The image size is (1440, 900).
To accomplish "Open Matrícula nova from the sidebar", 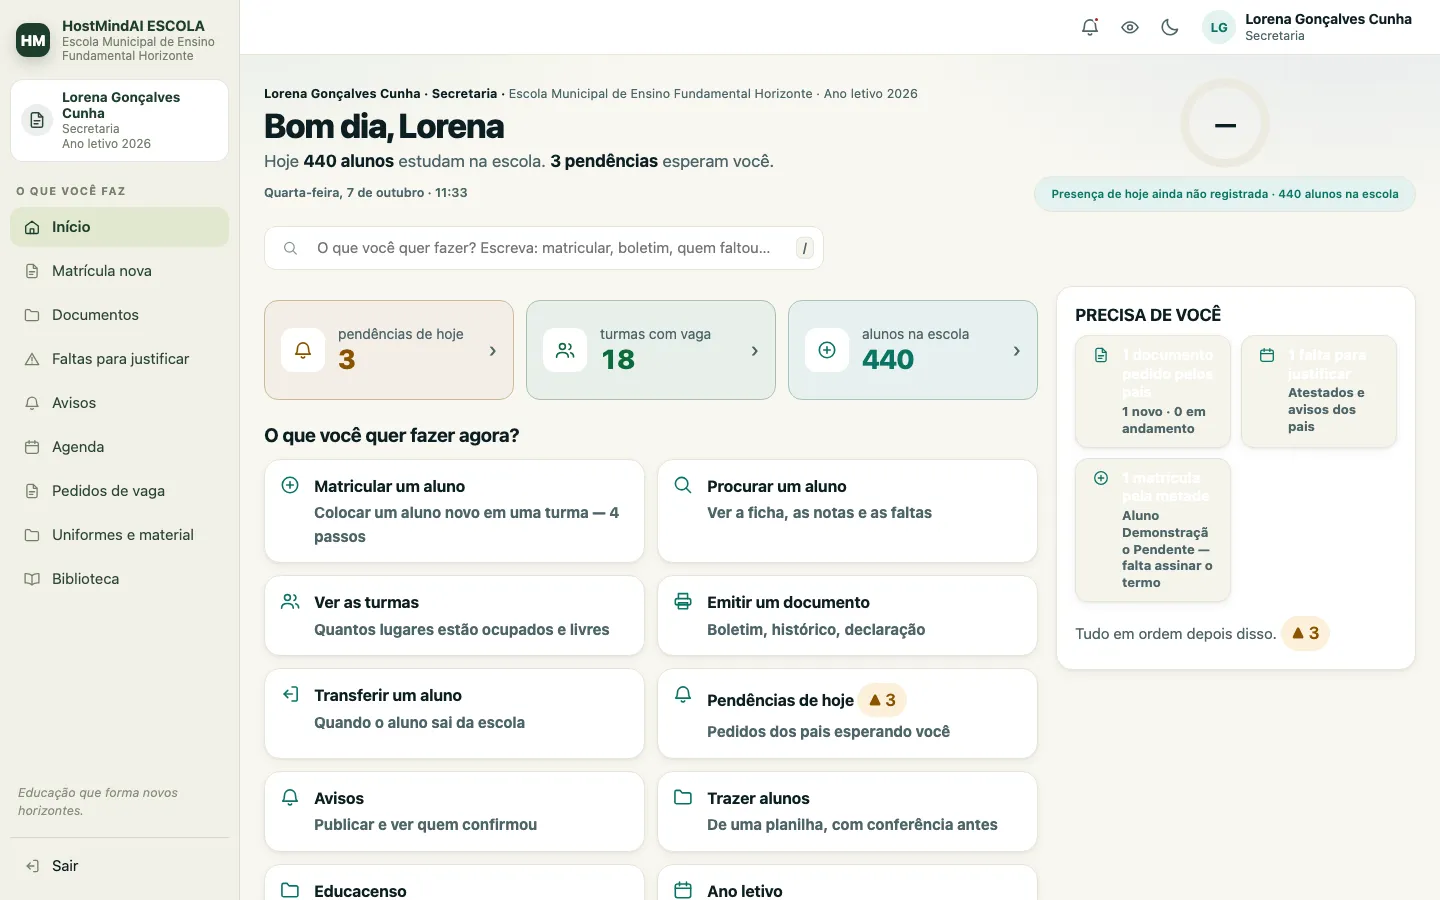I will click(119, 271).
